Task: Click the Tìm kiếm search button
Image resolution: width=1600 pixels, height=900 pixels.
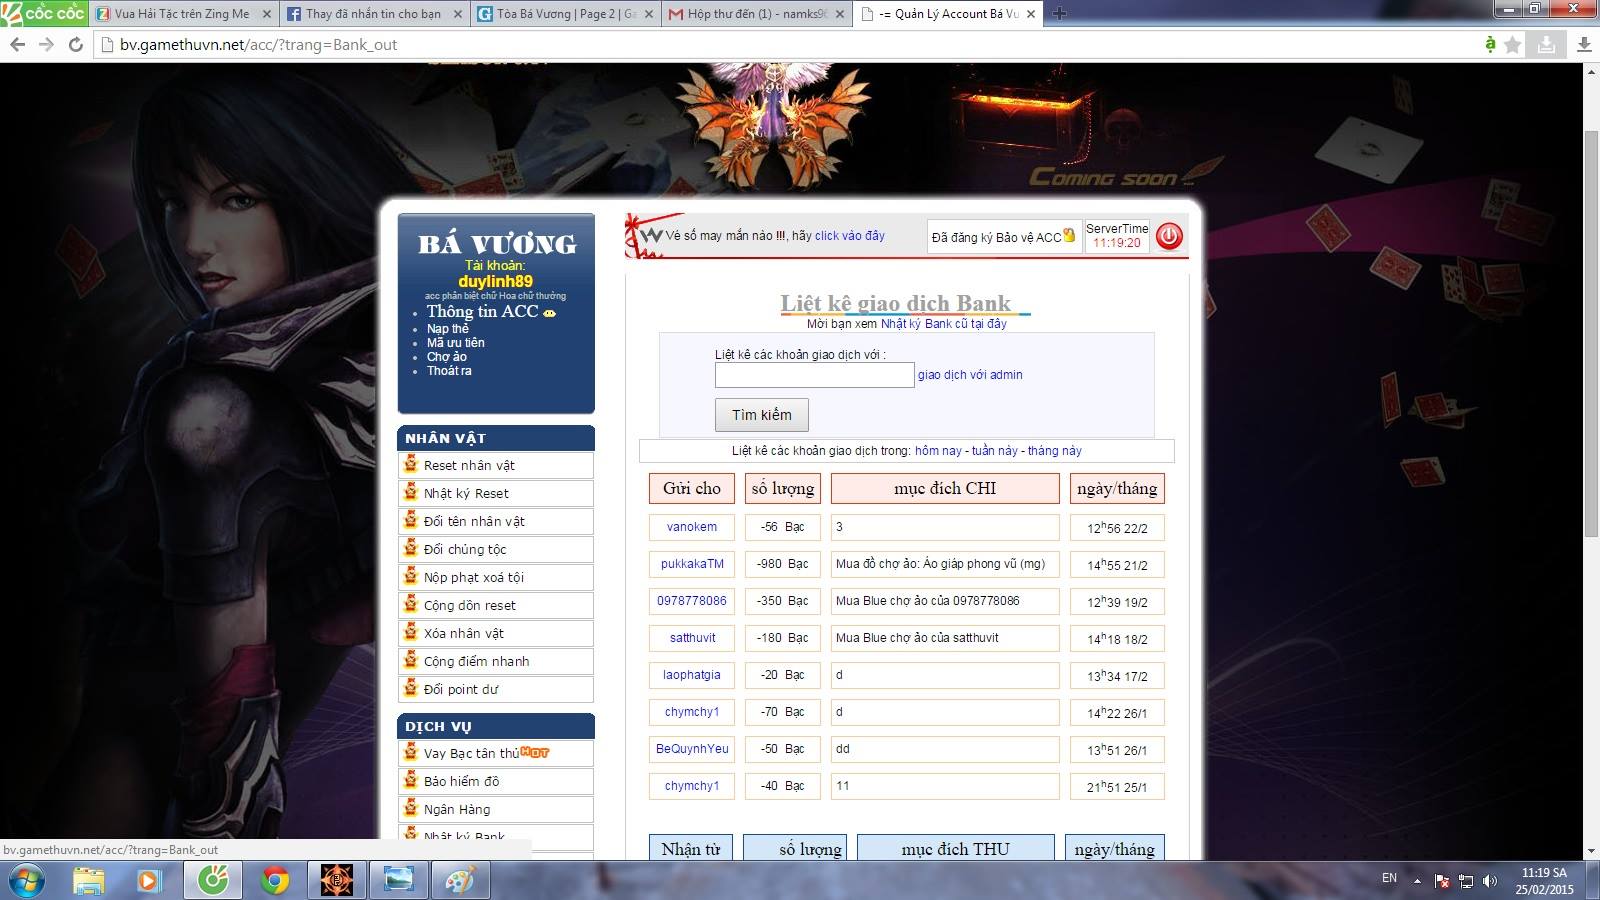Action: coord(761,414)
